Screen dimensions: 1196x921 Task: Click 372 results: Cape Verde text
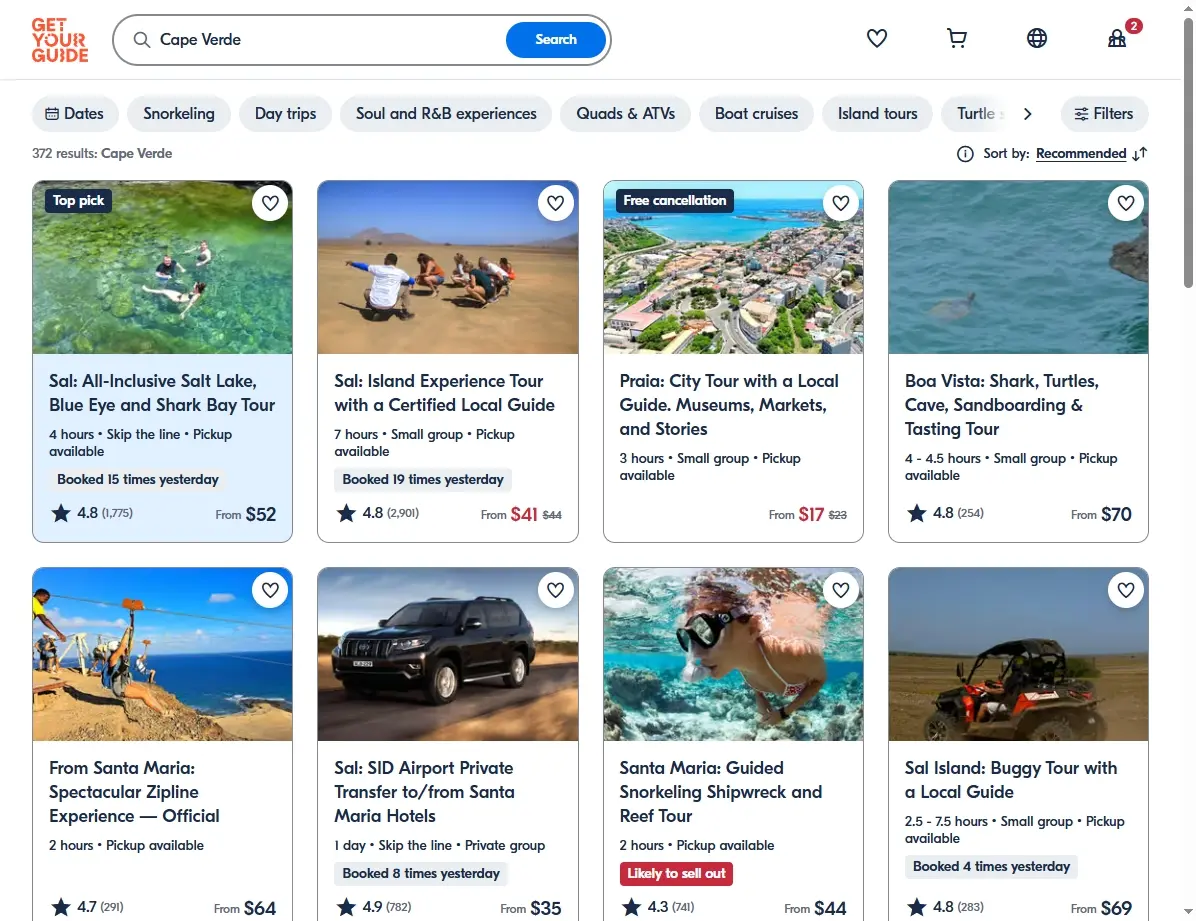(x=102, y=153)
